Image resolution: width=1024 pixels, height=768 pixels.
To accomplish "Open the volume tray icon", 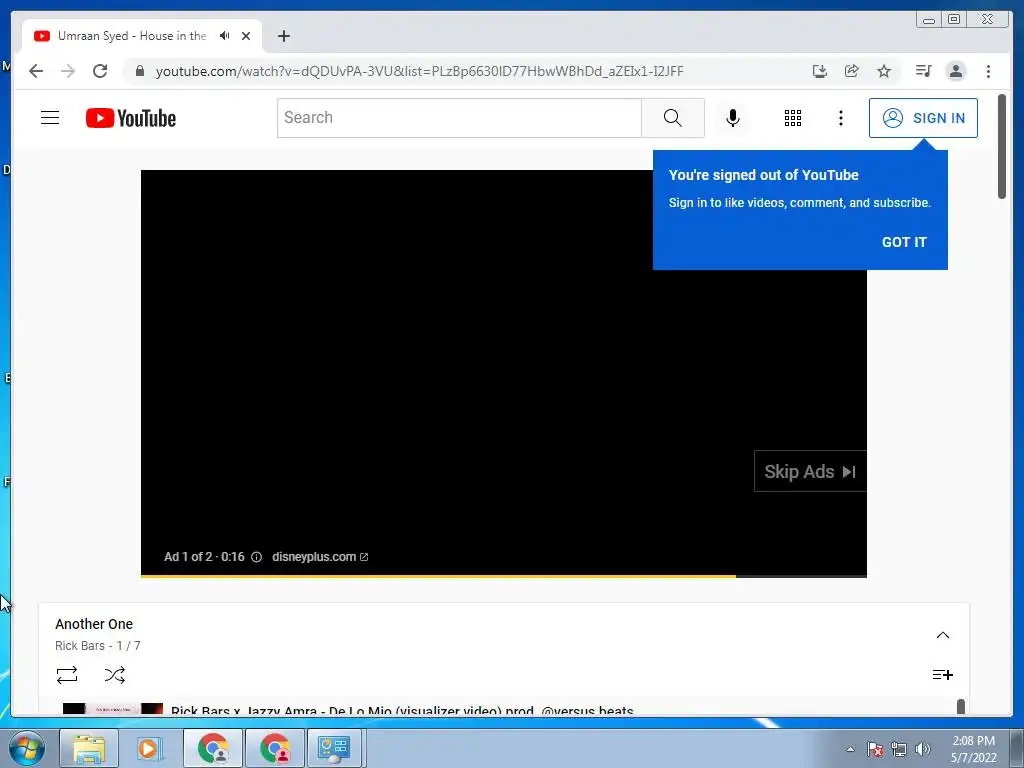I will pyautogui.click(x=922, y=749).
